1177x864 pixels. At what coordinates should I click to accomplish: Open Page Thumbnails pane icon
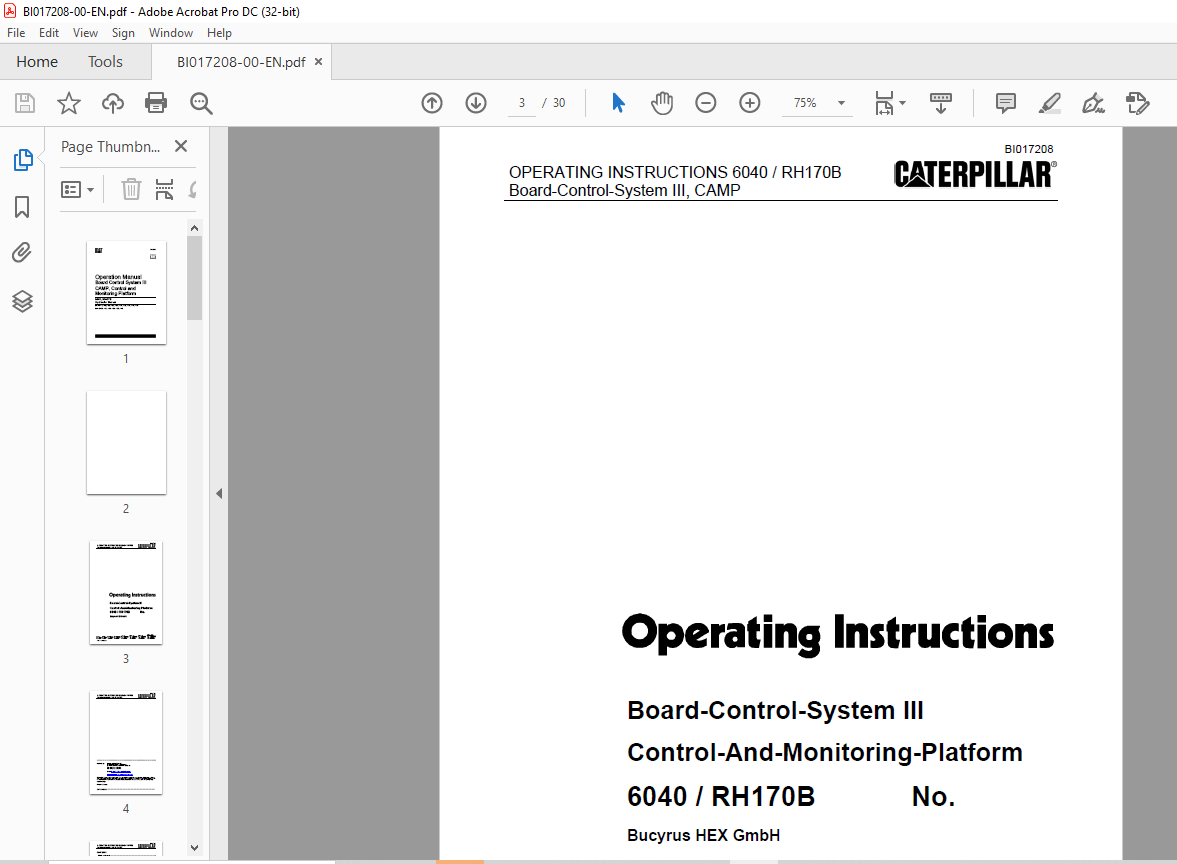pyautogui.click(x=23, y=160)
